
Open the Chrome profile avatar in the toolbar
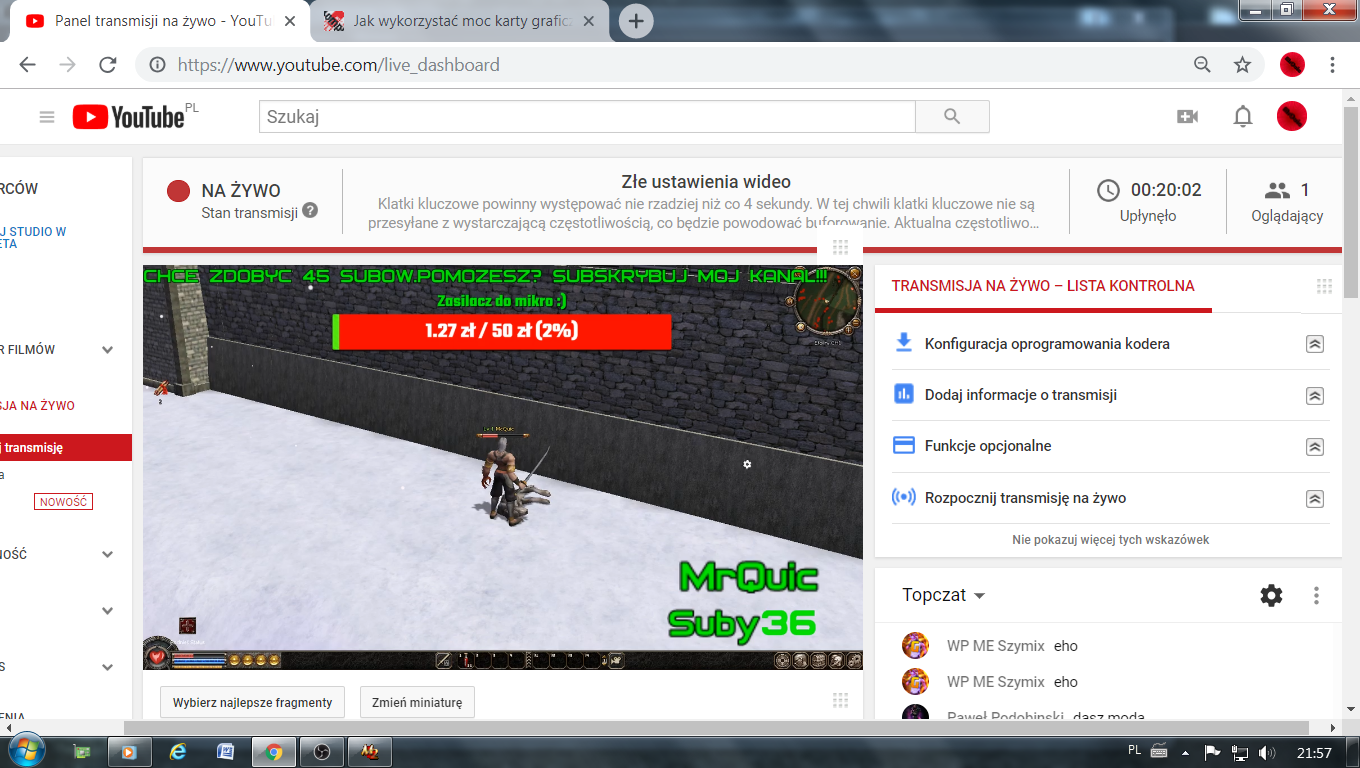(1292, 65)
